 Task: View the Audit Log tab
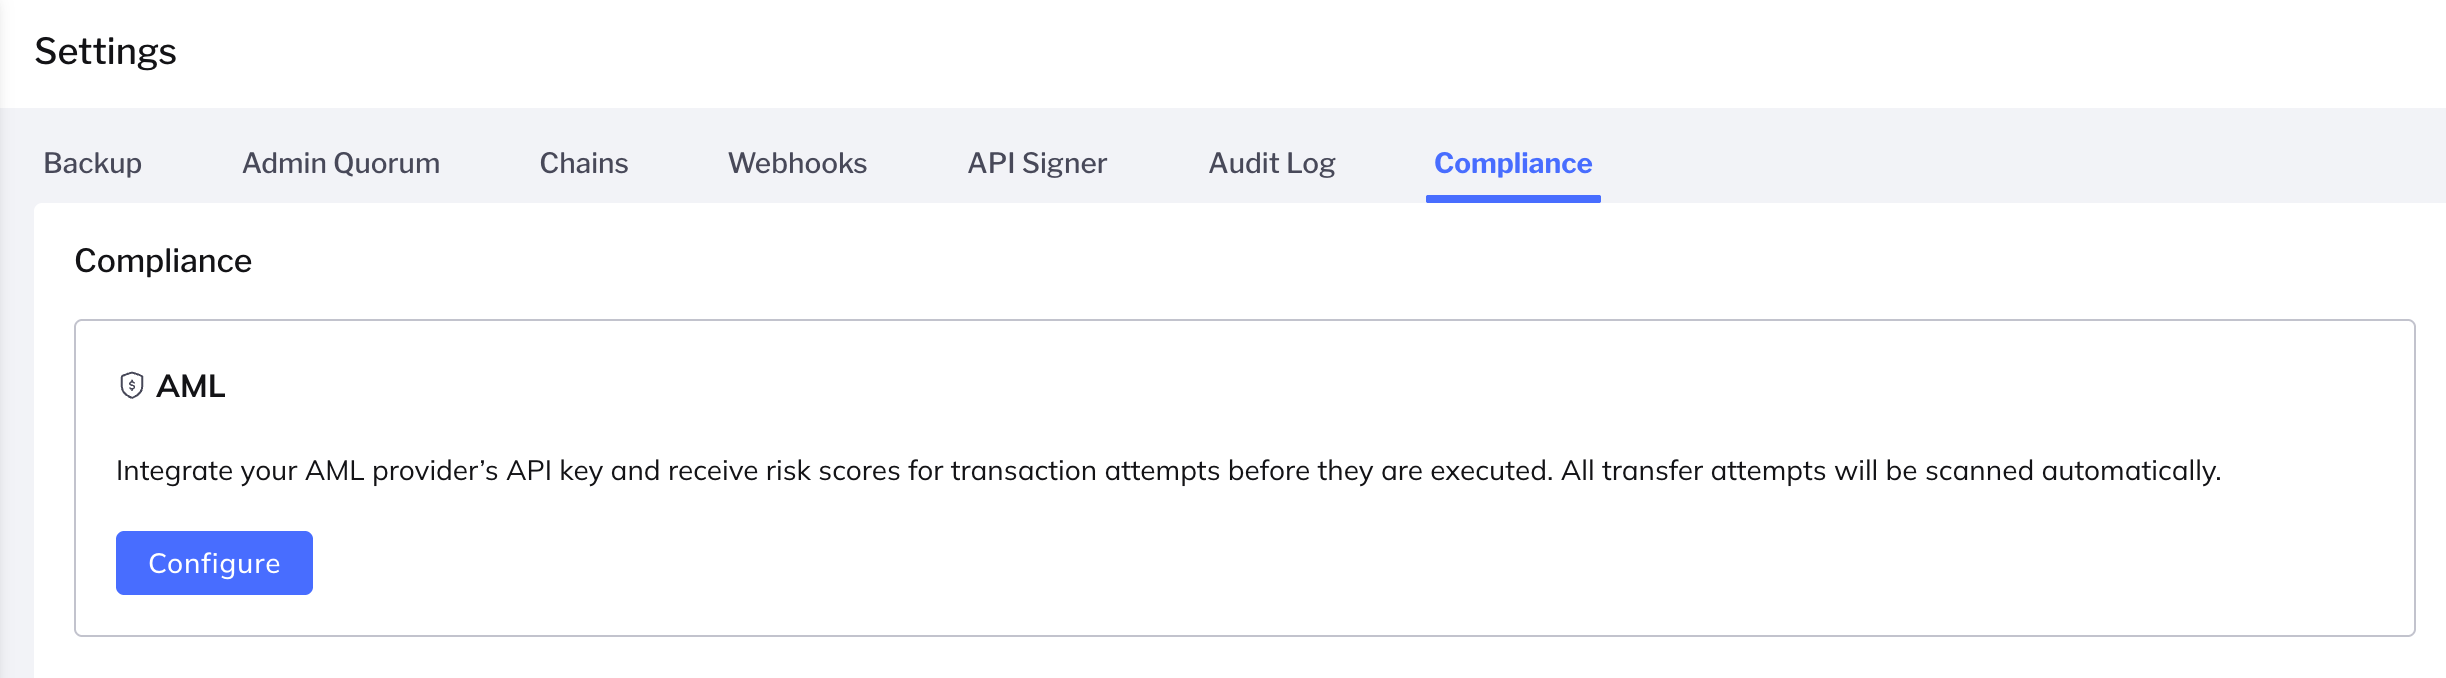click(1272, 163)
